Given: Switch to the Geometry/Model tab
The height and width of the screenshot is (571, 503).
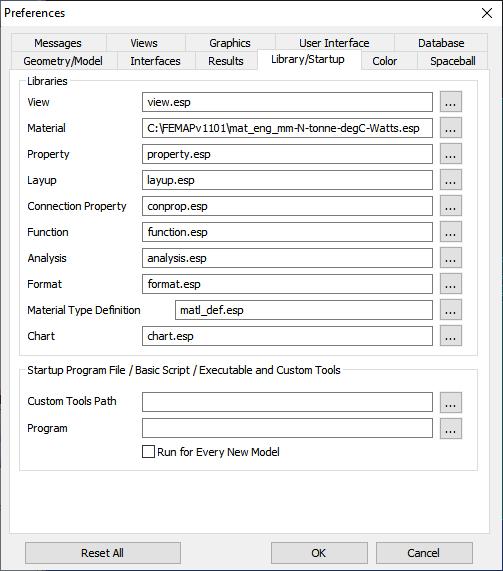Looking at the screenshot, I should (x=63, y=61).
